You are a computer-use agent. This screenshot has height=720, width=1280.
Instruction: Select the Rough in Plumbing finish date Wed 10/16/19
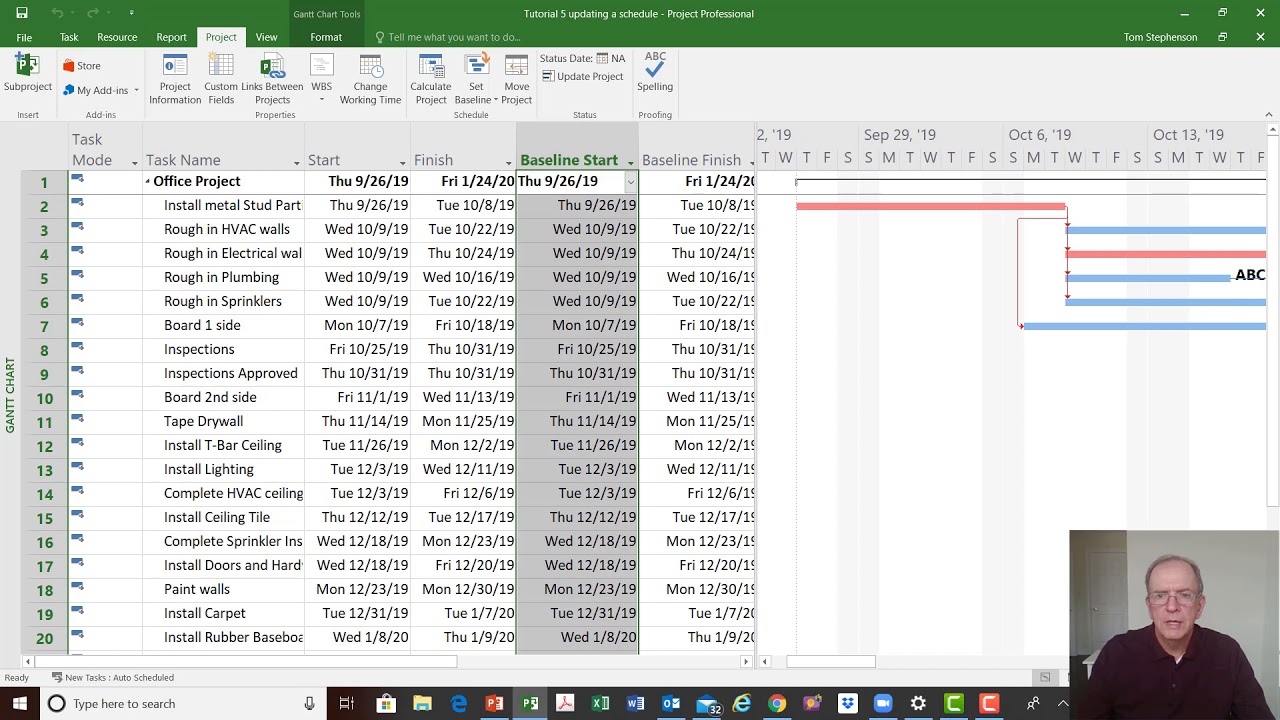462,277
